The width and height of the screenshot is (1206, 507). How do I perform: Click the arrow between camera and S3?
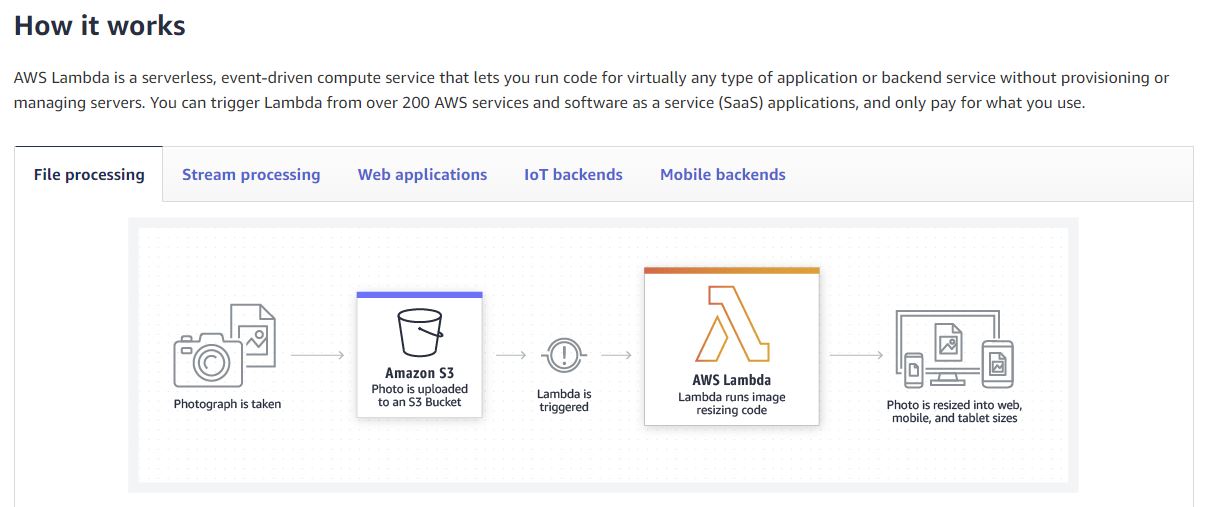(x=318, y=355)
